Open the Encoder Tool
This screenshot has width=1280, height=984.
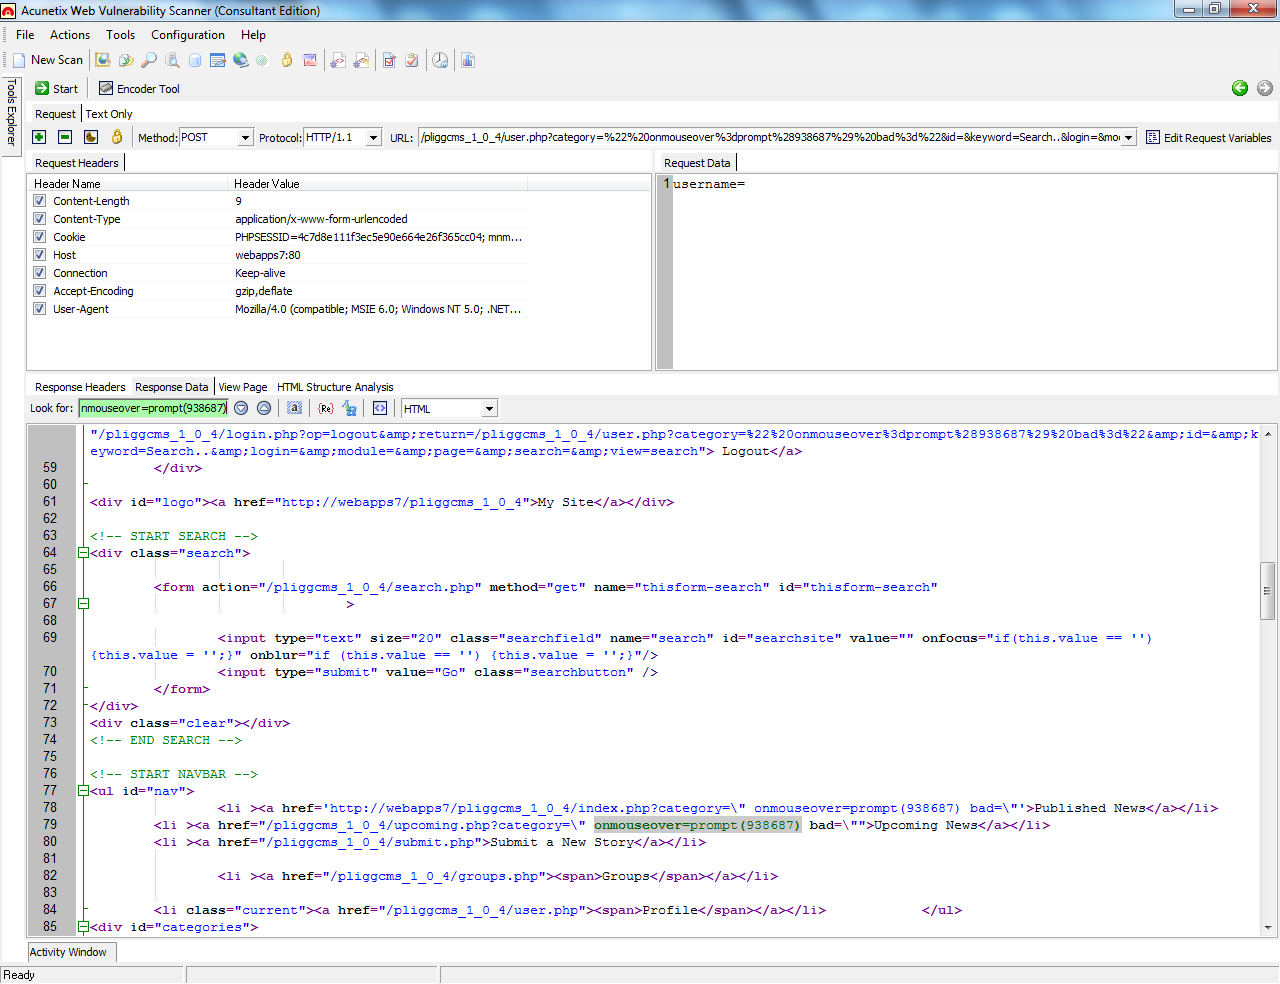pos(139,89)
